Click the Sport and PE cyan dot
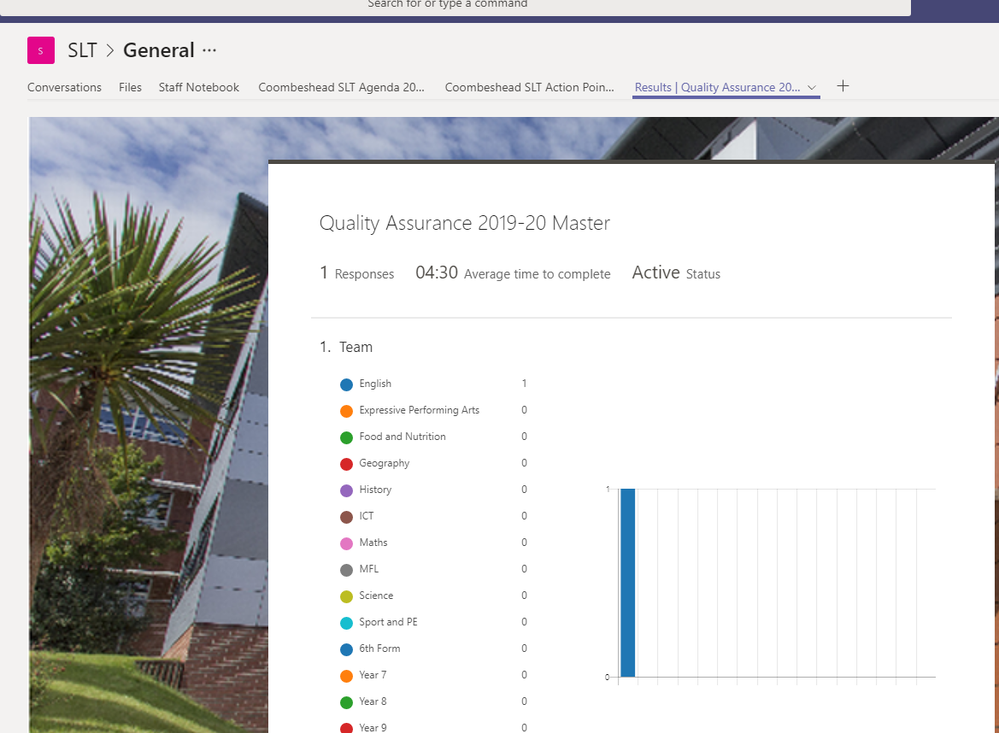Screen dimensions: 999x733 (347, 623)
